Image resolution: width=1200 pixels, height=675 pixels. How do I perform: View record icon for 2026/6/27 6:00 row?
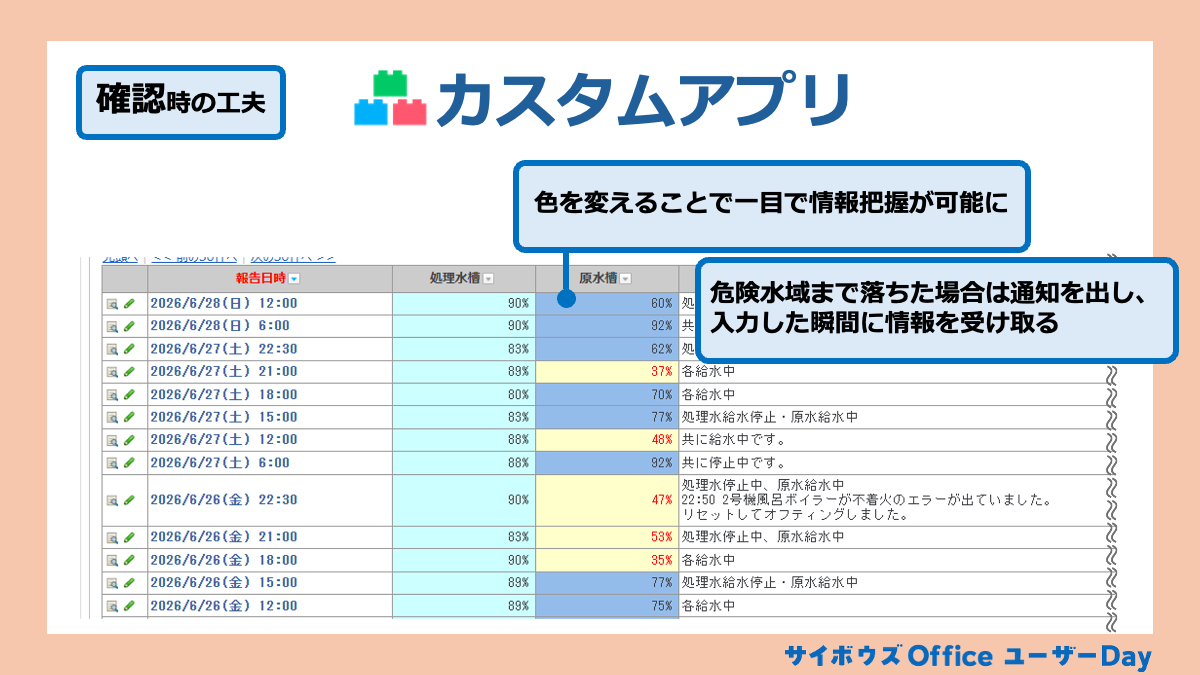[x=113, y=464]
